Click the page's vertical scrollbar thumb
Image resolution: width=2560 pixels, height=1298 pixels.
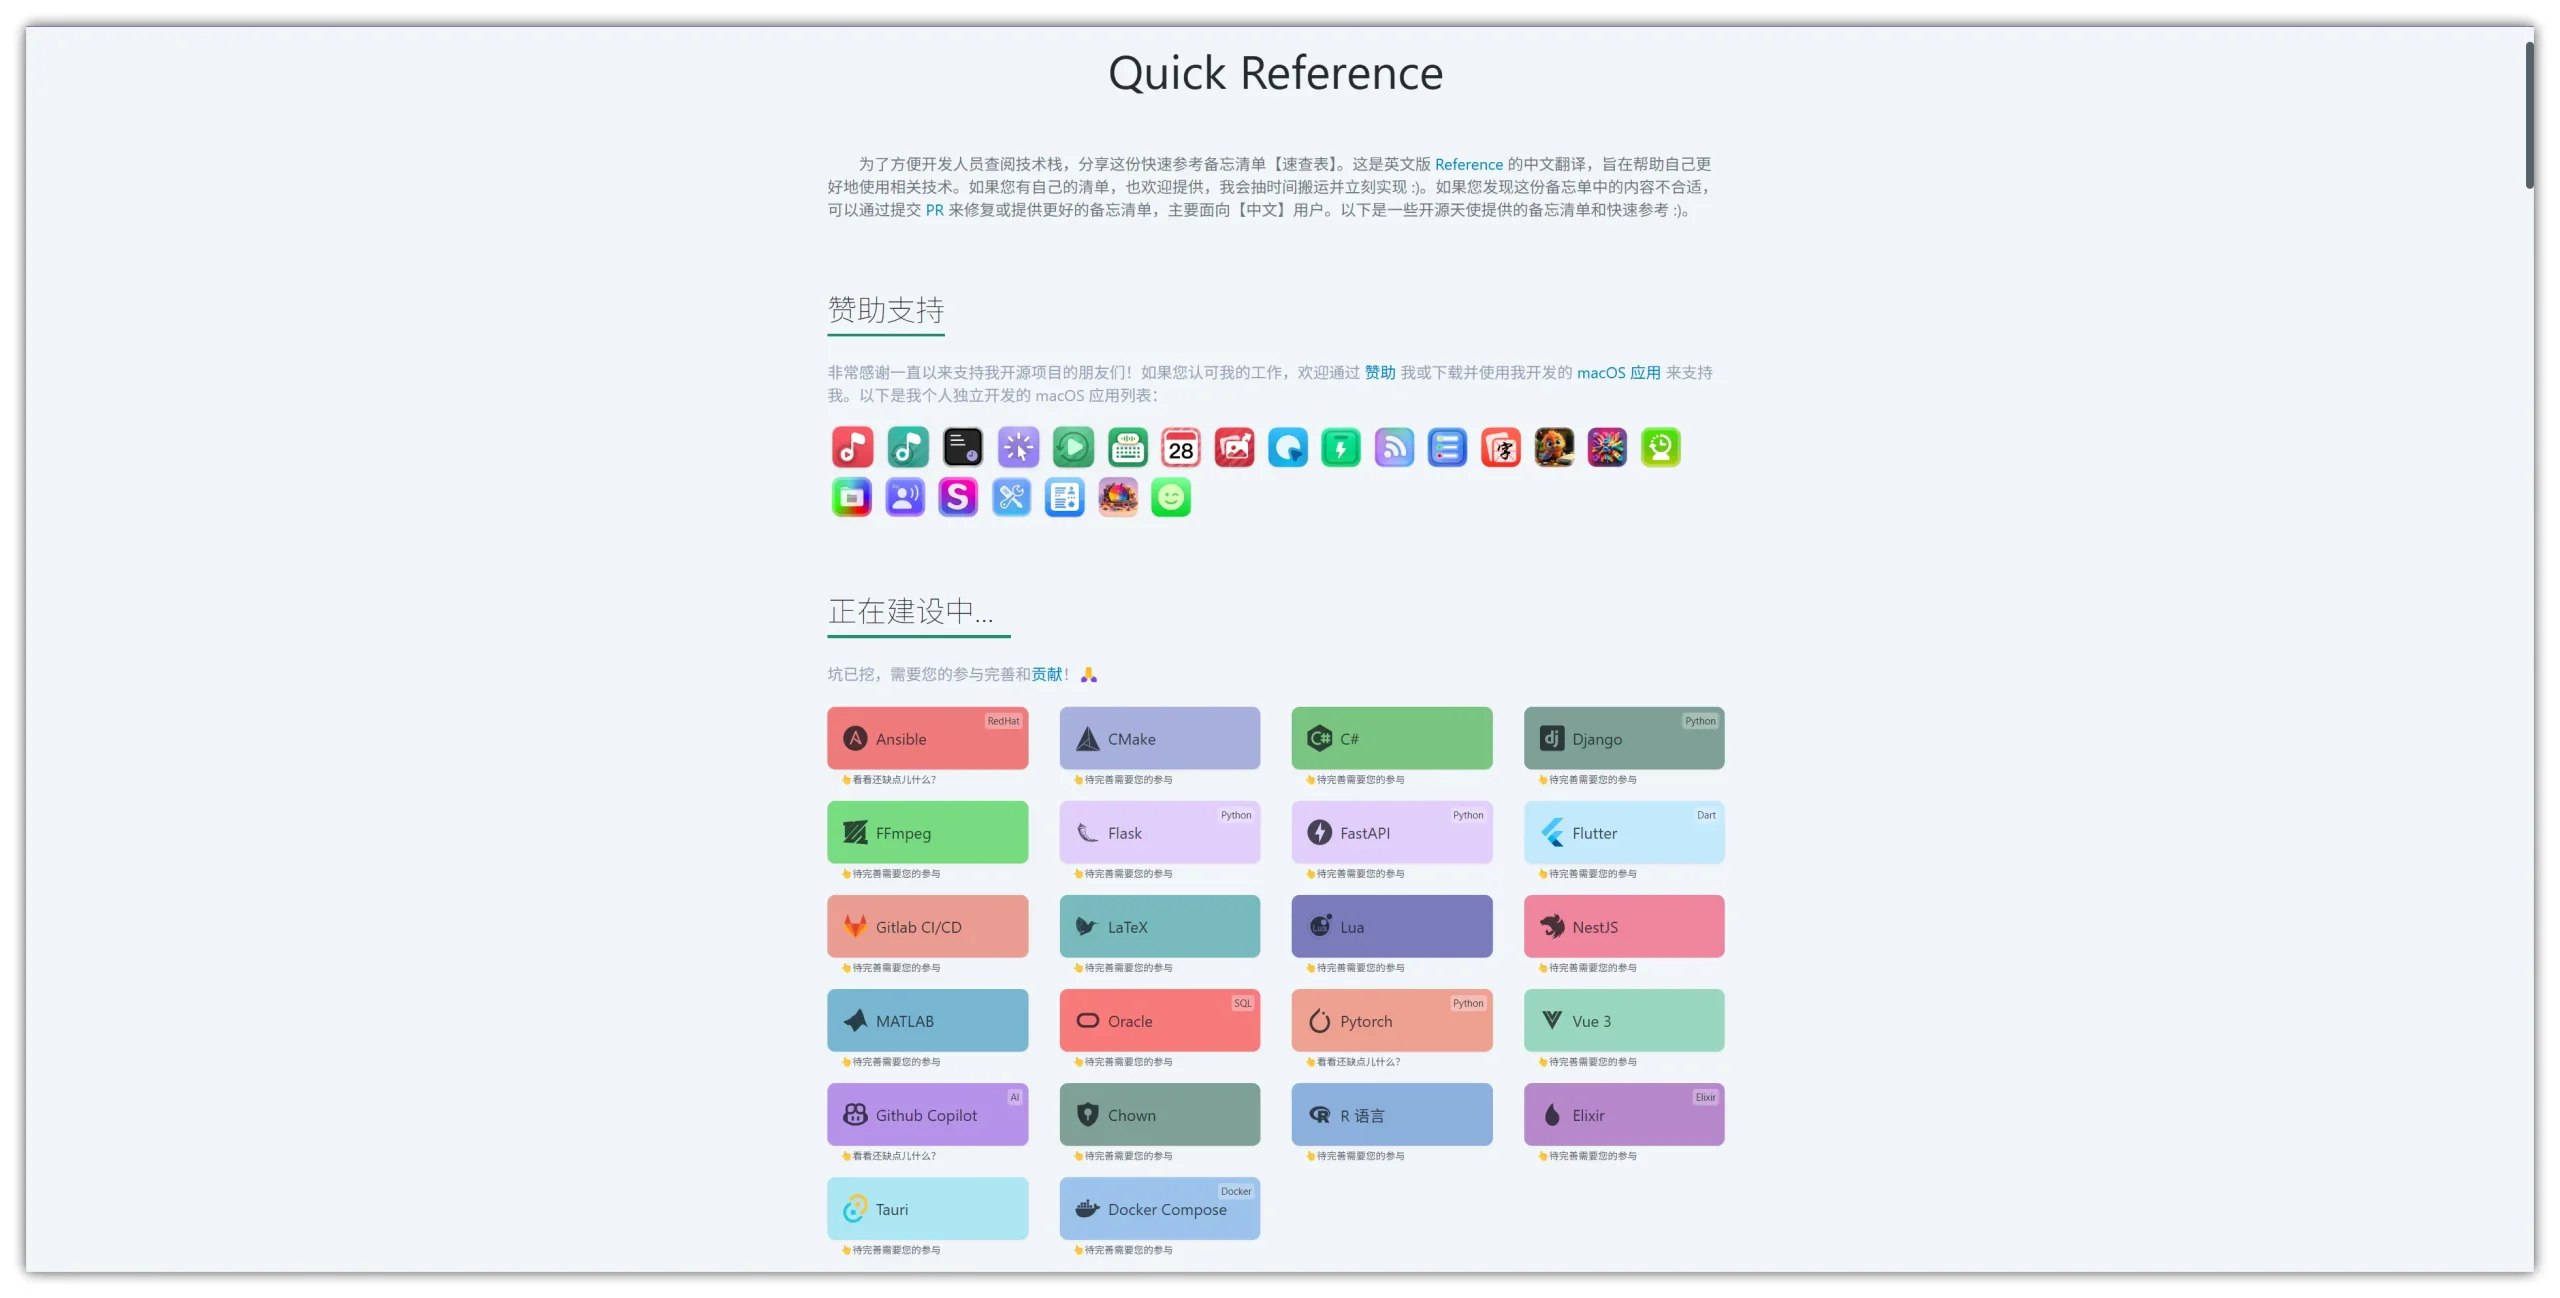pyautogui.click(x=2529, y=115)
